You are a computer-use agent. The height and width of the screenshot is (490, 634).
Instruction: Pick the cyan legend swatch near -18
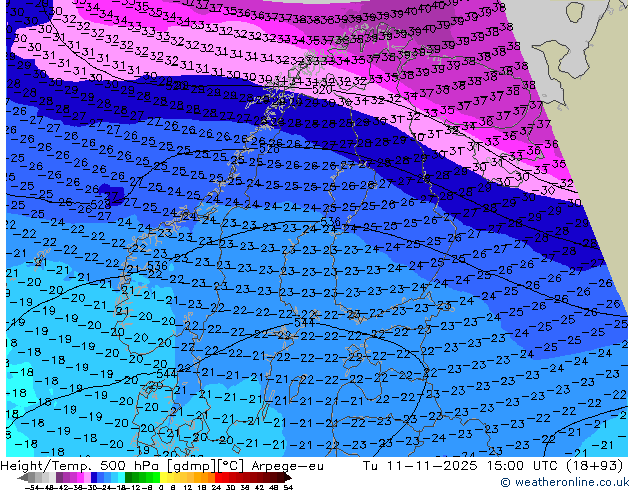coord(121,477)
